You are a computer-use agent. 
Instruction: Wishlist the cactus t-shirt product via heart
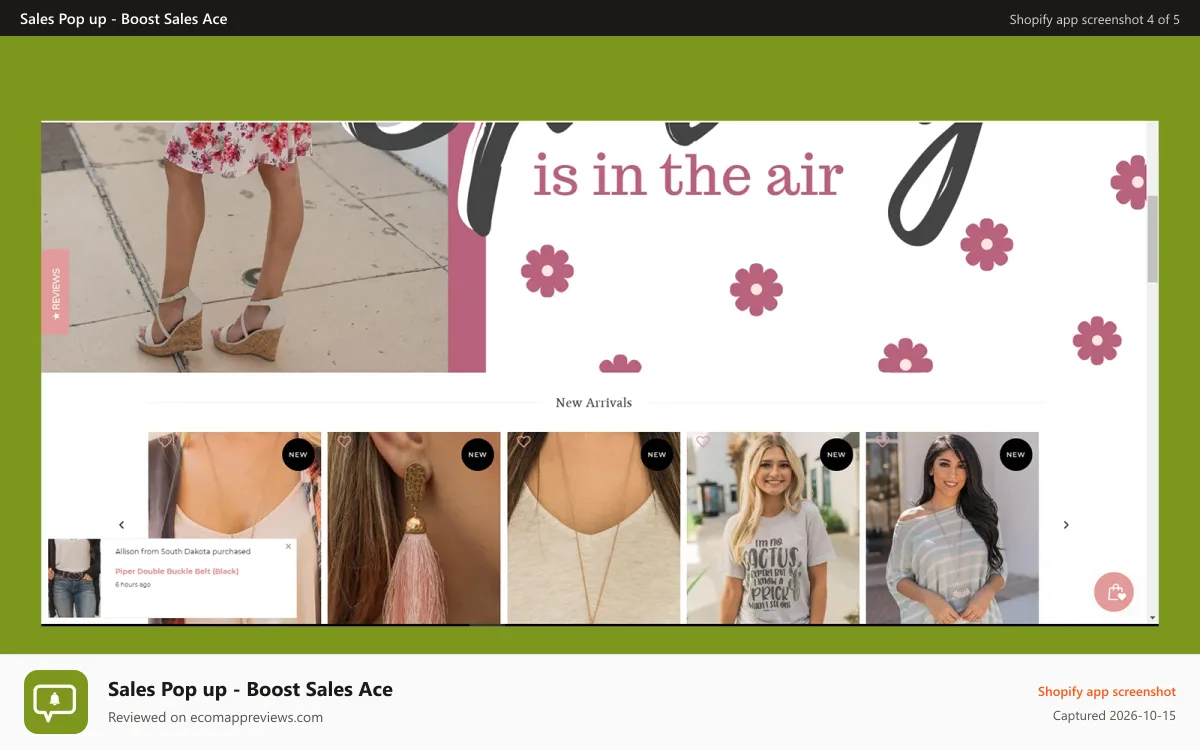coord(703,441)
